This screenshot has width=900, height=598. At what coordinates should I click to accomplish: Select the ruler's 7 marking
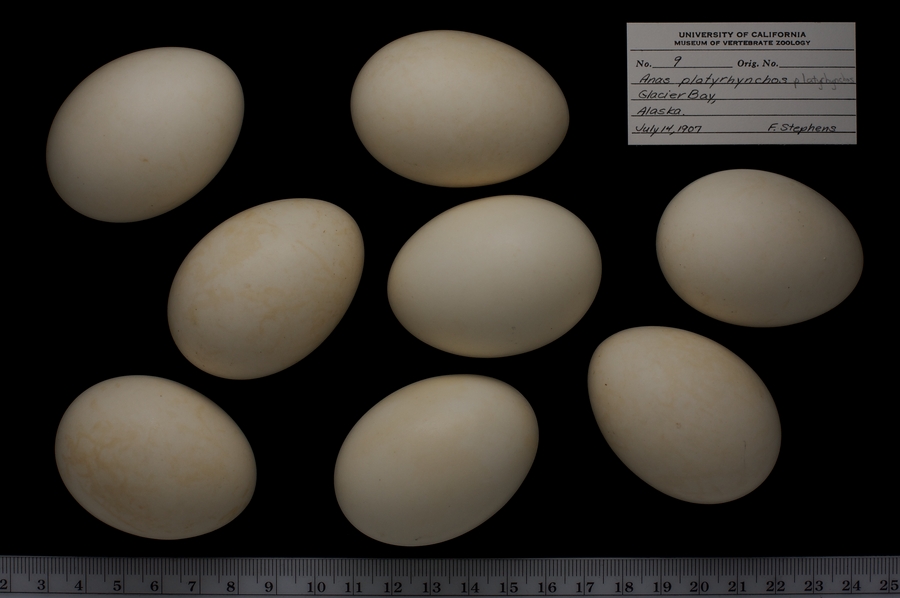click(x=193, y=586)
